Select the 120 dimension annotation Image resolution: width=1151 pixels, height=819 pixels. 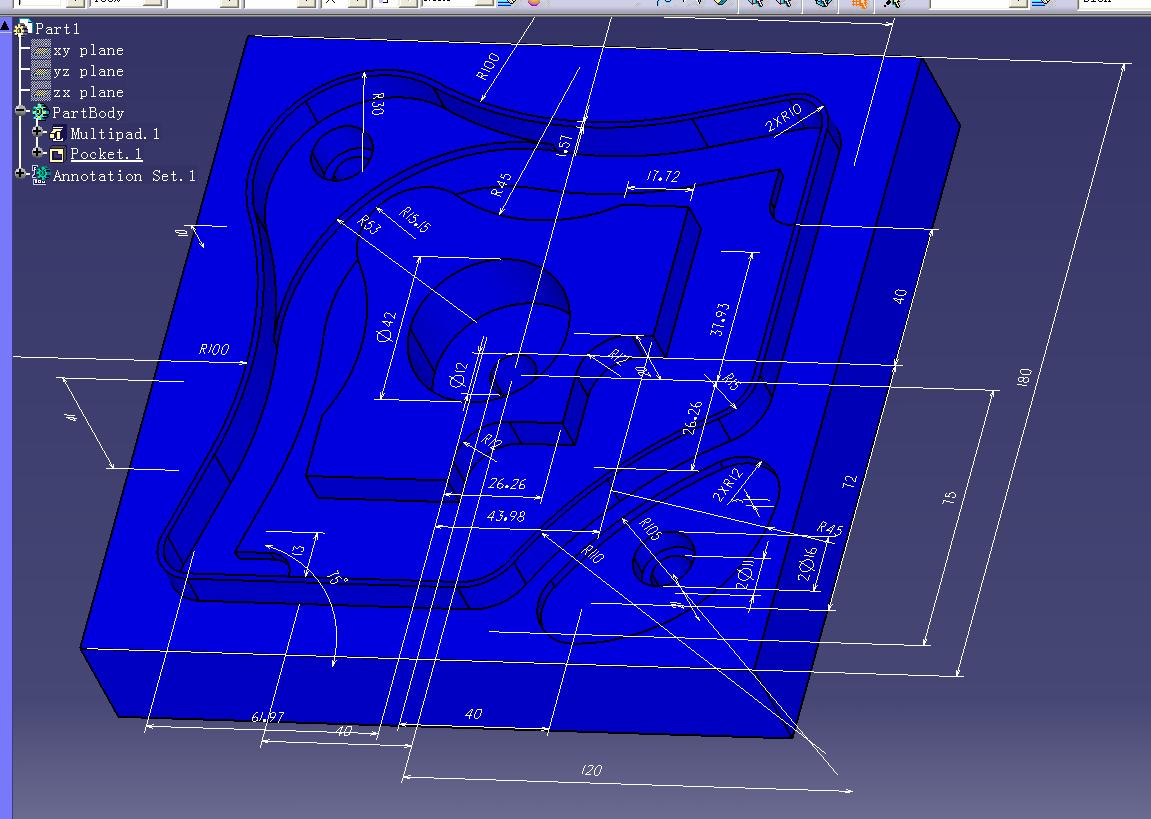click(591, 770)
